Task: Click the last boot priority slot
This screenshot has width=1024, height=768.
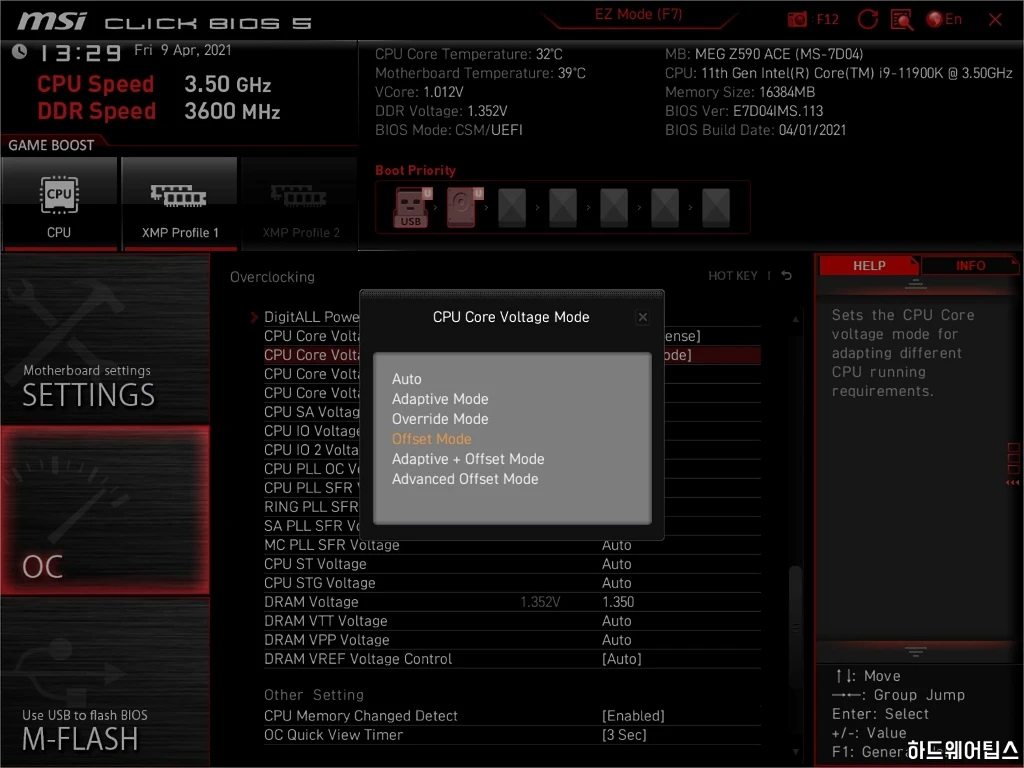Action: coord(716,208)
